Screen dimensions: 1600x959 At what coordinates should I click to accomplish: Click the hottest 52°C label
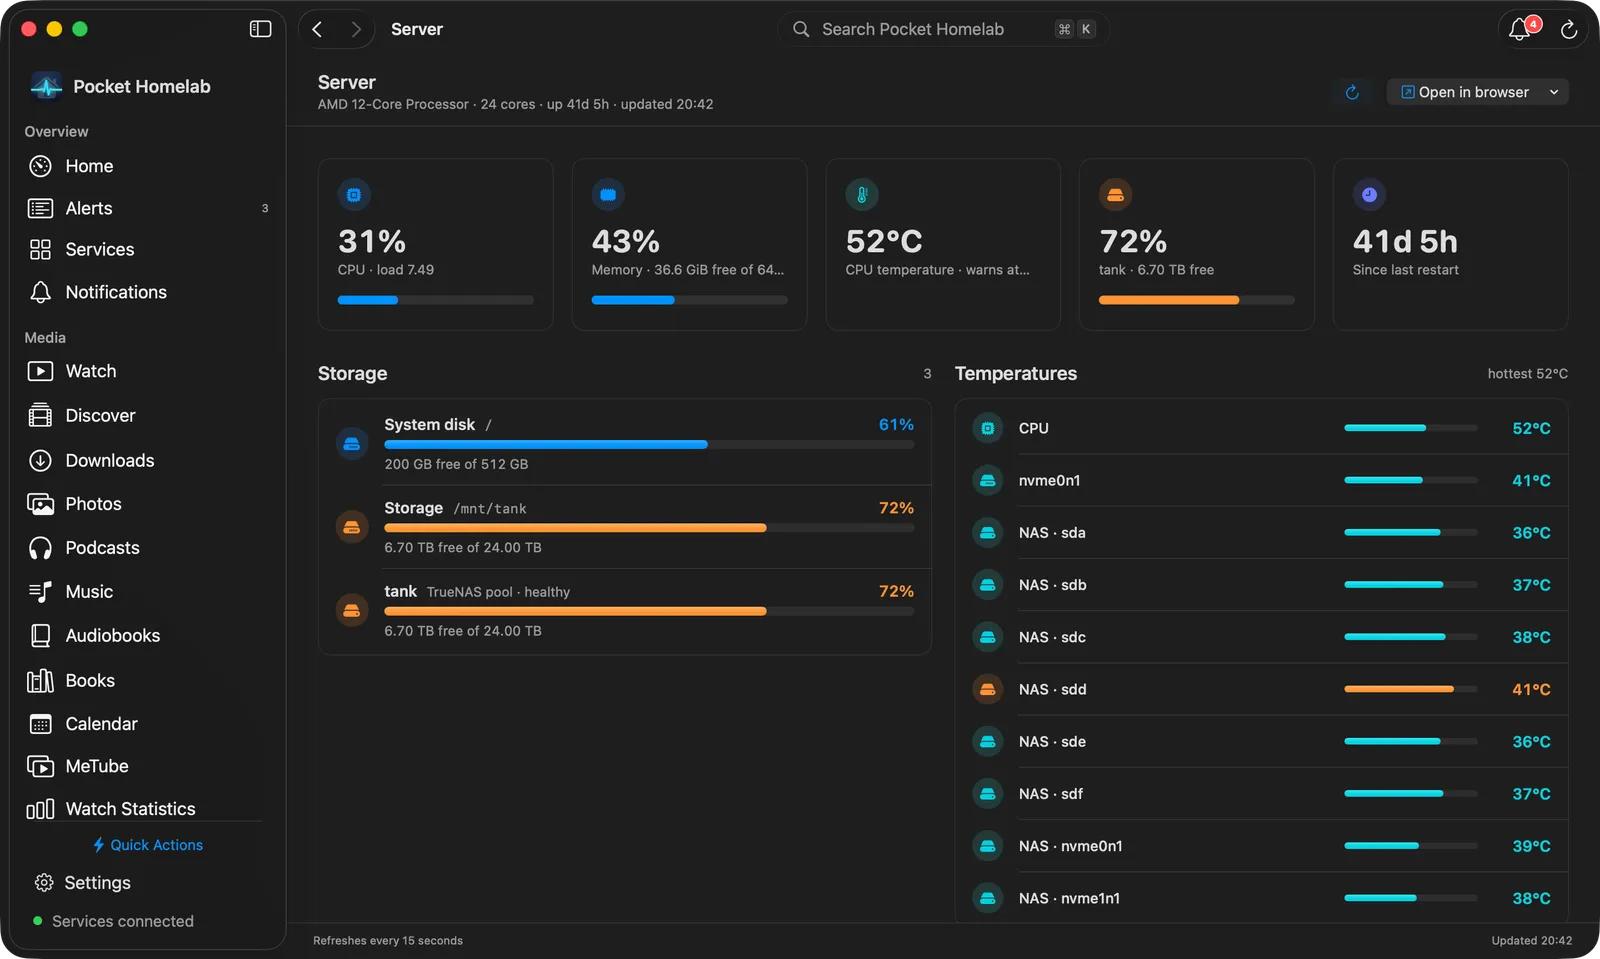1527,374
